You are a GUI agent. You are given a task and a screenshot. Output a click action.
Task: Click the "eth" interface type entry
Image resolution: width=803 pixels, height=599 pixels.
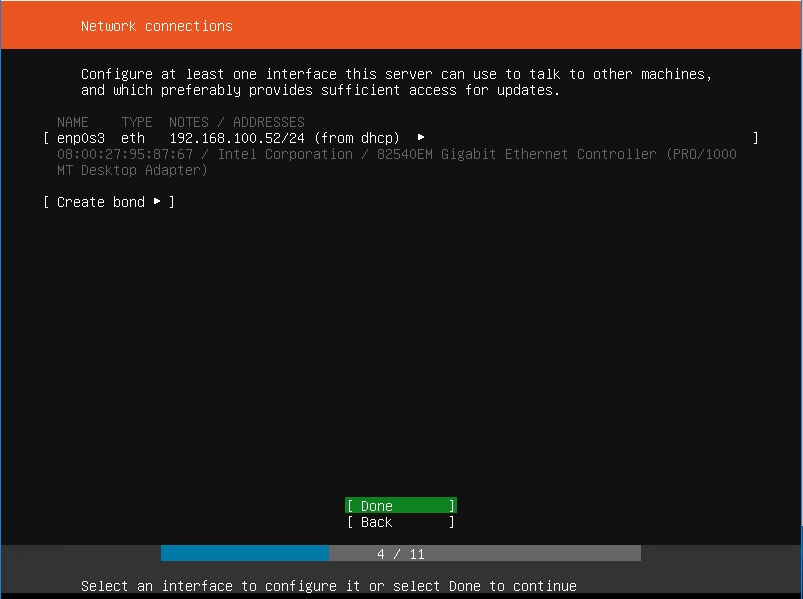(132, 138)
